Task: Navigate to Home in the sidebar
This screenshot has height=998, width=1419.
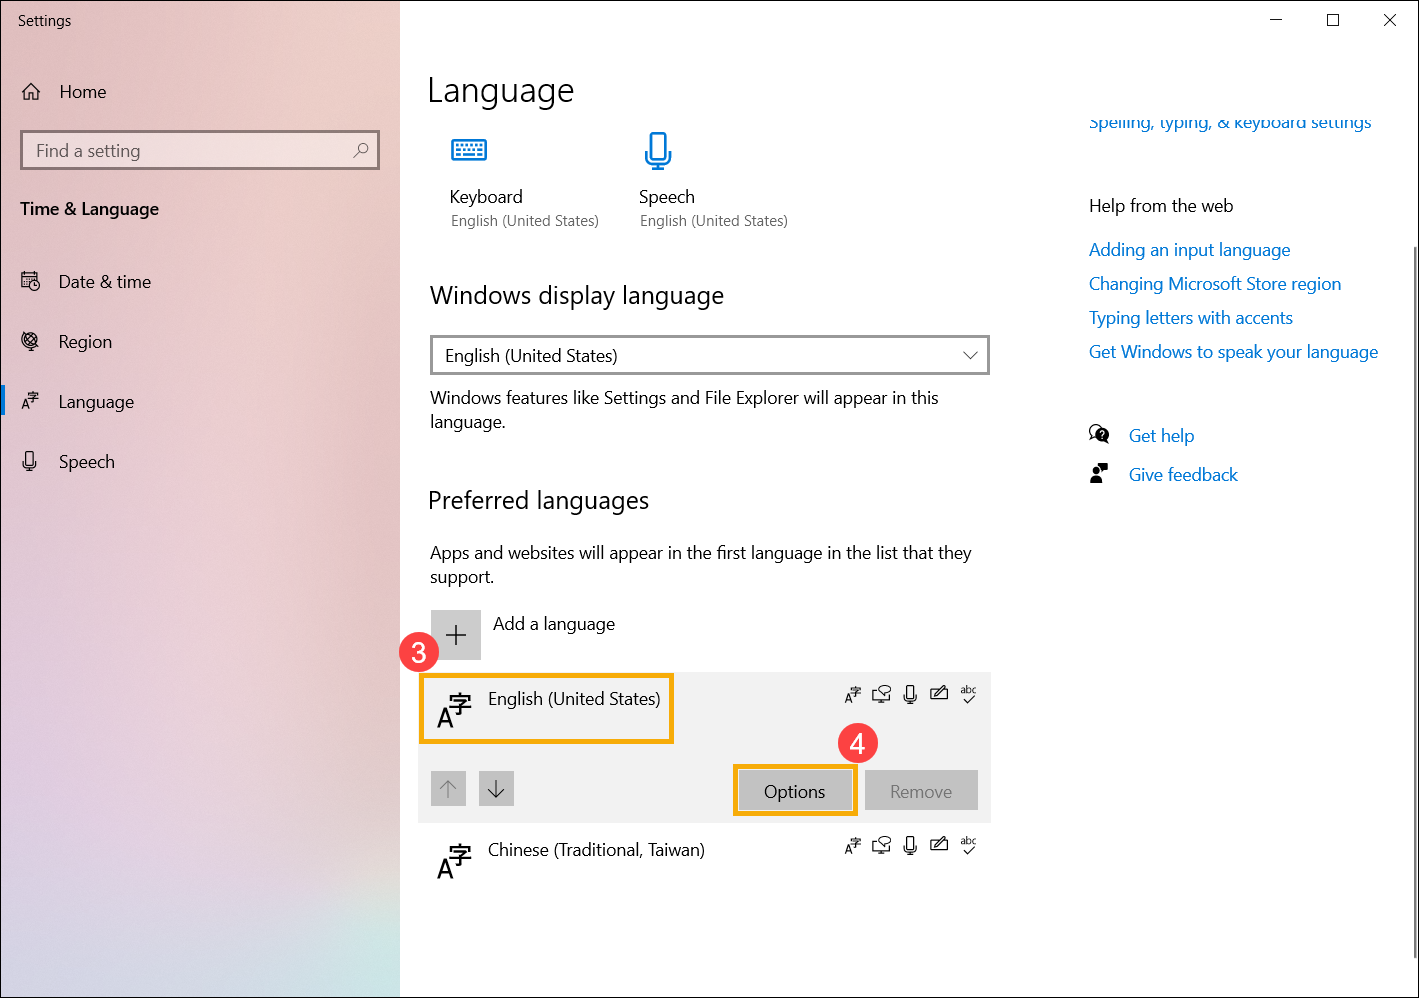Action: coord(82,91)
